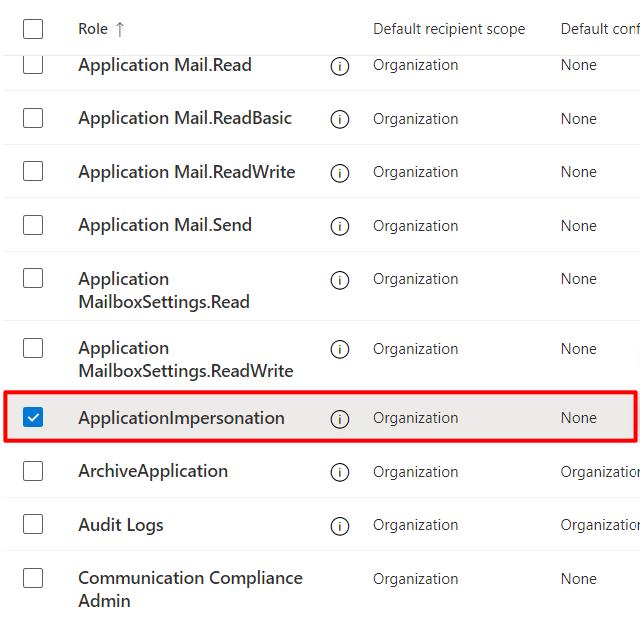
Task: Enable the Application Mail.Send checkbox
Action: [33, 224]
